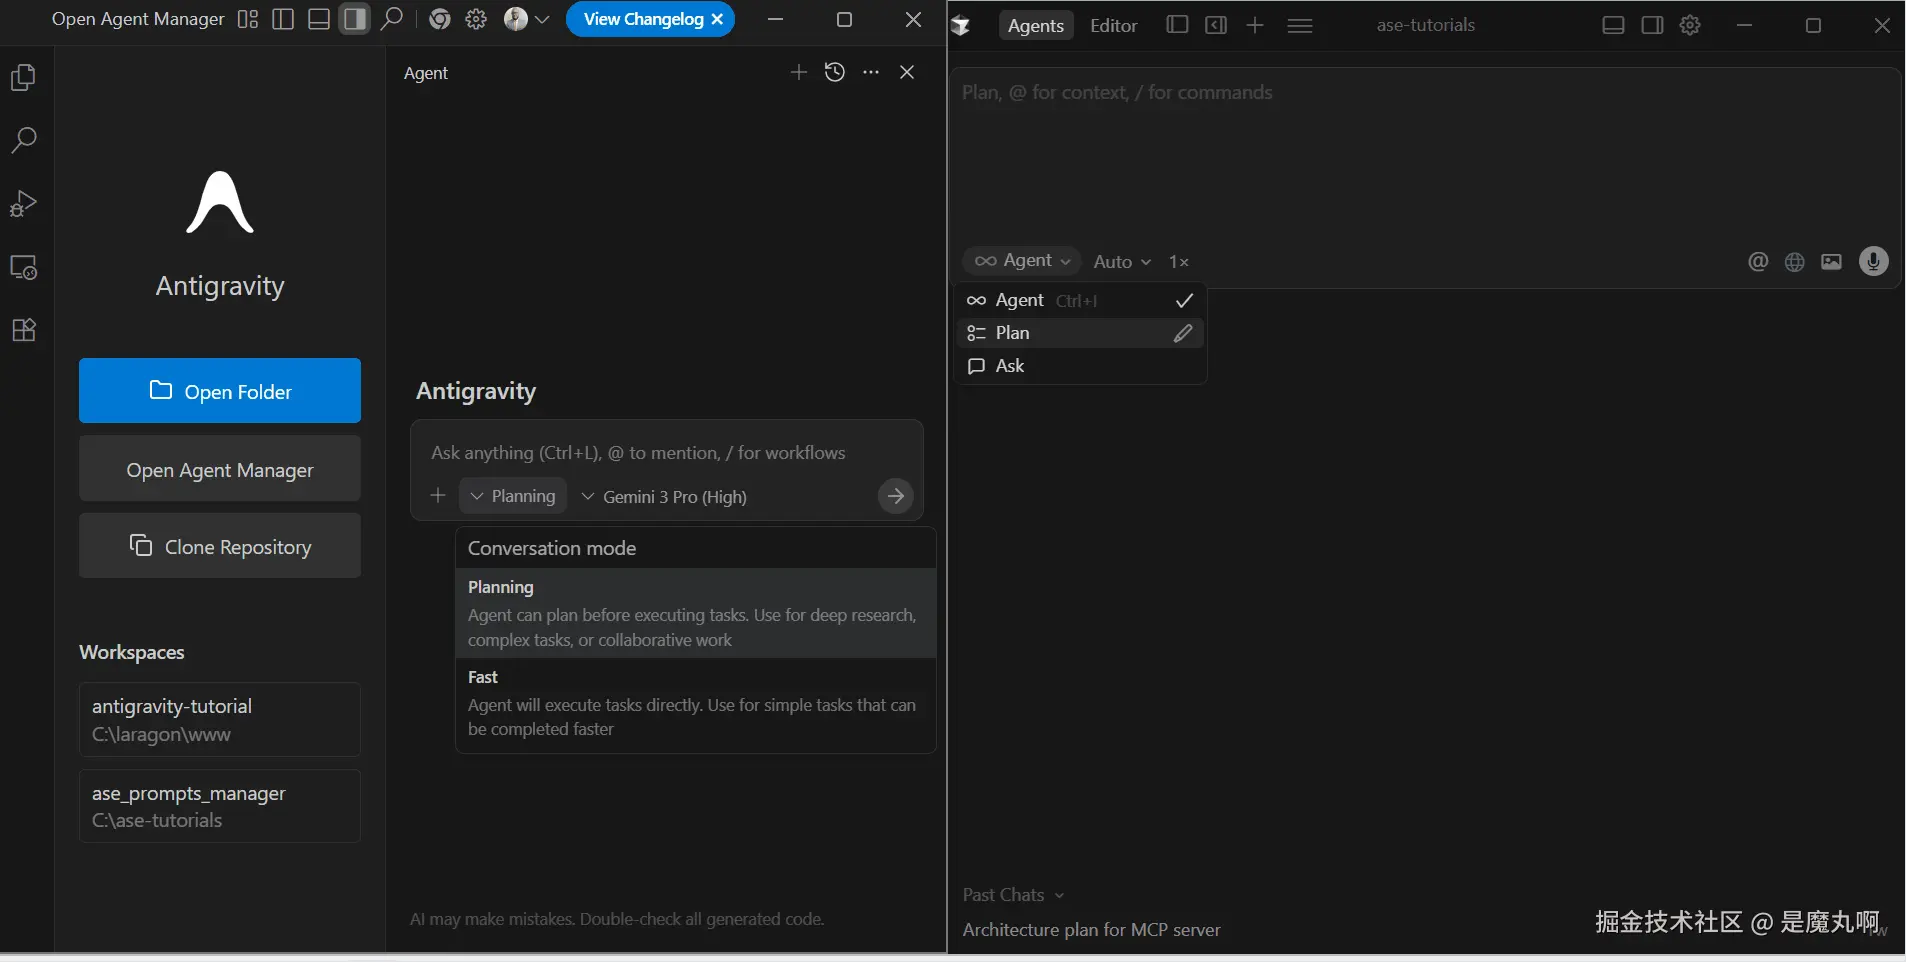Choose Plan mode in the mode menu

1080,333
